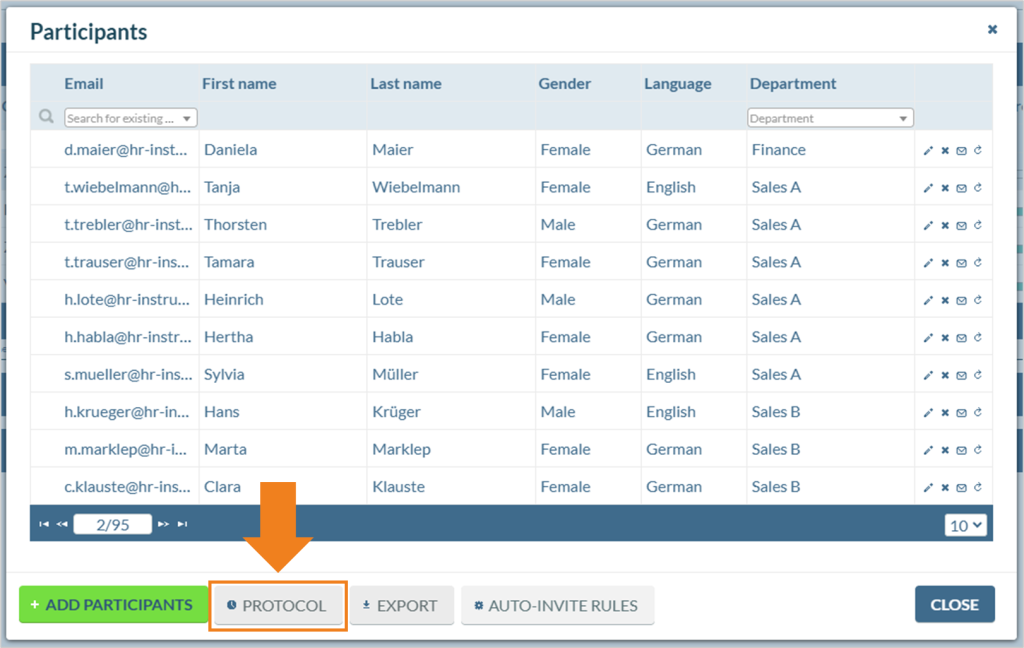Click 'English' in Hans Krüger's row
The image size is (1024, 648).
pos(671,412)
